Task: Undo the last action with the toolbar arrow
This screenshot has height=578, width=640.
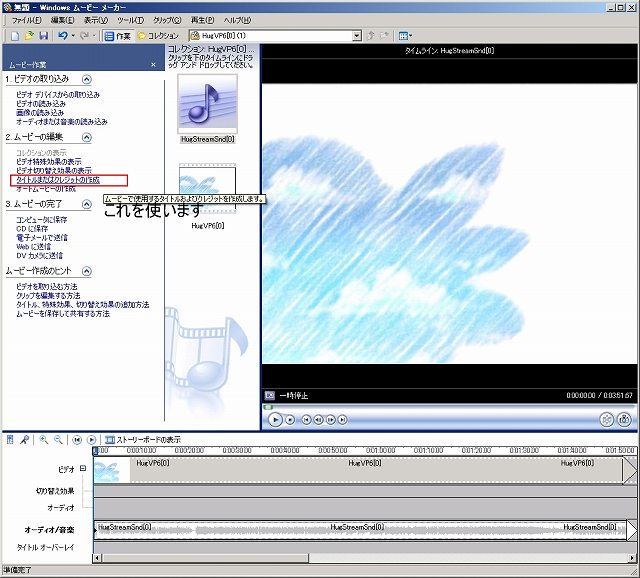Action: pyautogui.click(x=62, y=36)
